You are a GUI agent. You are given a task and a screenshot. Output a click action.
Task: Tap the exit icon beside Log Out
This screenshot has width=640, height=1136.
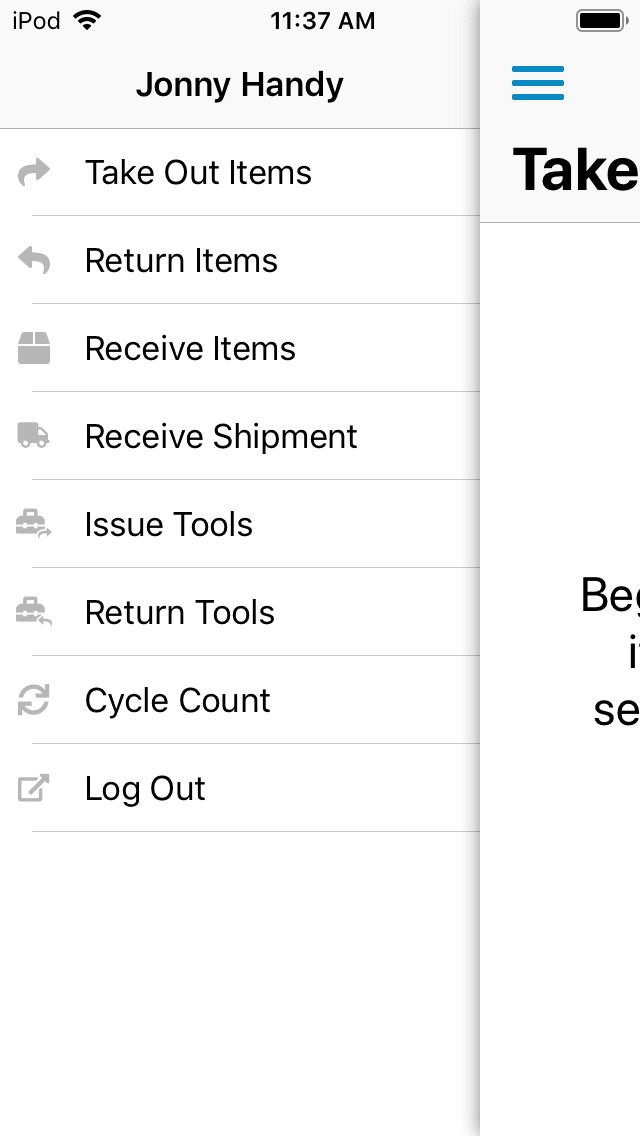[x=34, y=789]
